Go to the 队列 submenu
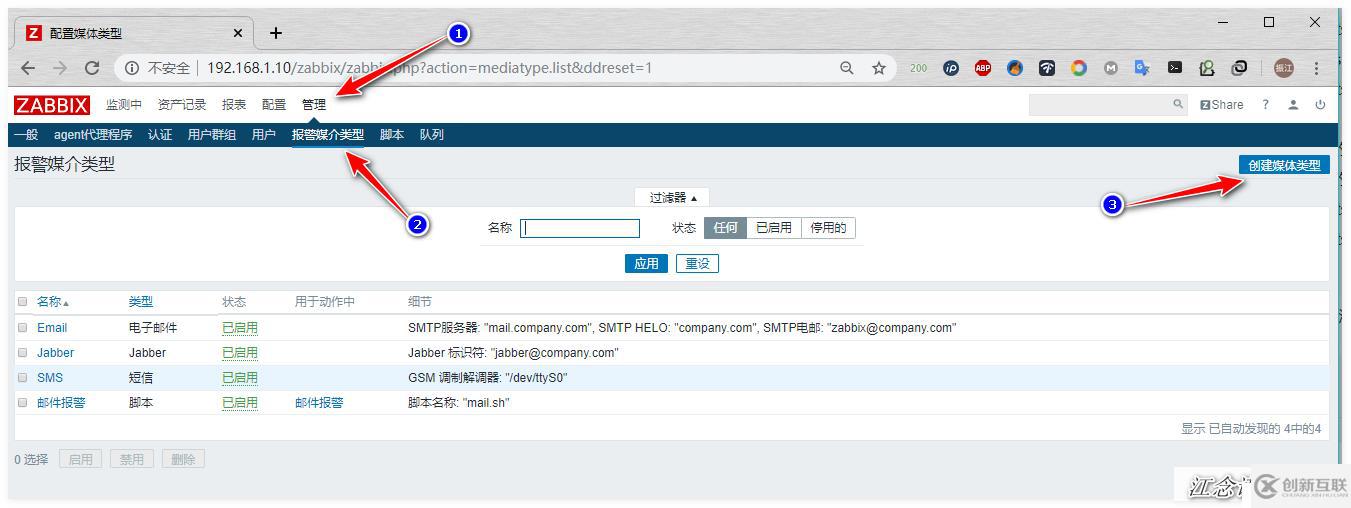Screen dimensions: 1351x508 coord(432,134)
